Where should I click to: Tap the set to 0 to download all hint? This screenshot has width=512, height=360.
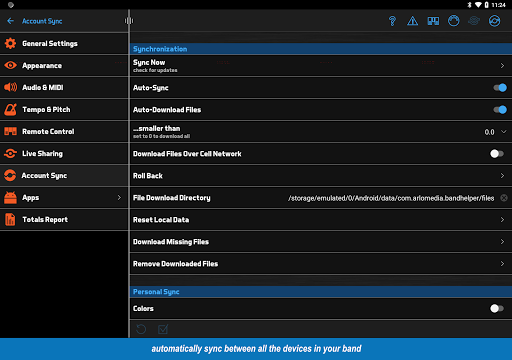[161, 136]
